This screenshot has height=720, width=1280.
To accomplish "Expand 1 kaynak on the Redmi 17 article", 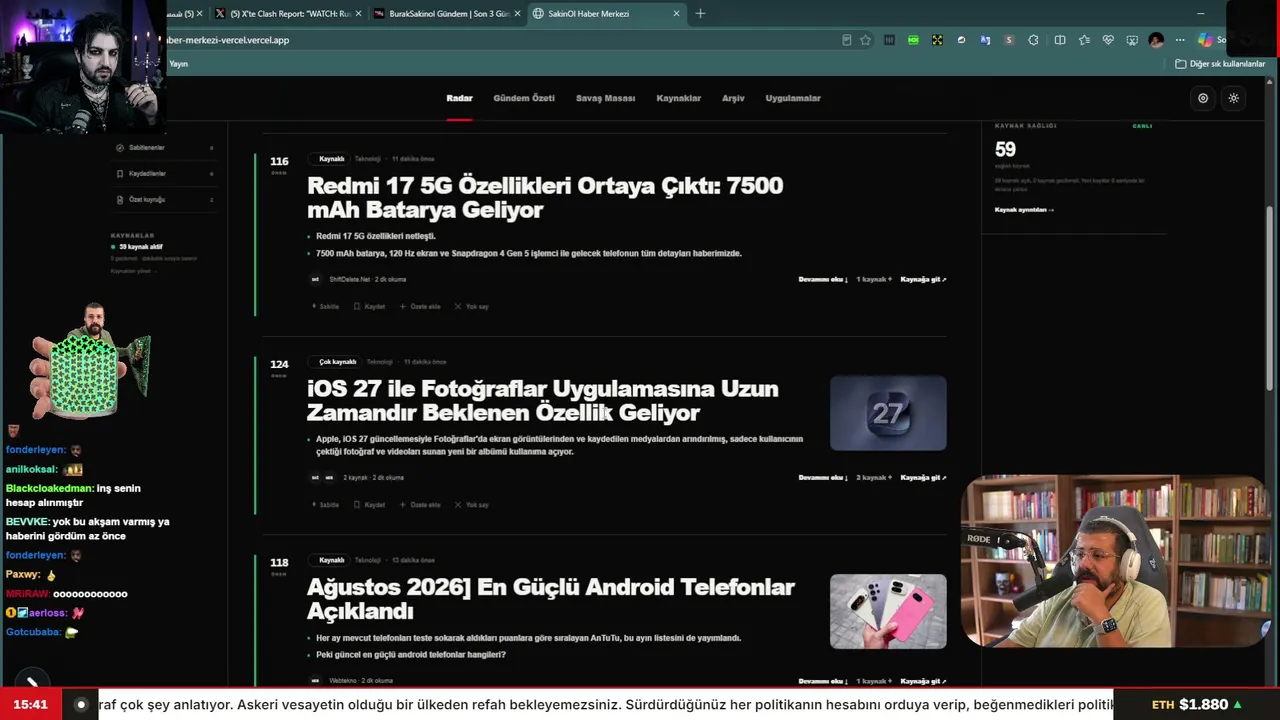I will [x=873, y=280].
